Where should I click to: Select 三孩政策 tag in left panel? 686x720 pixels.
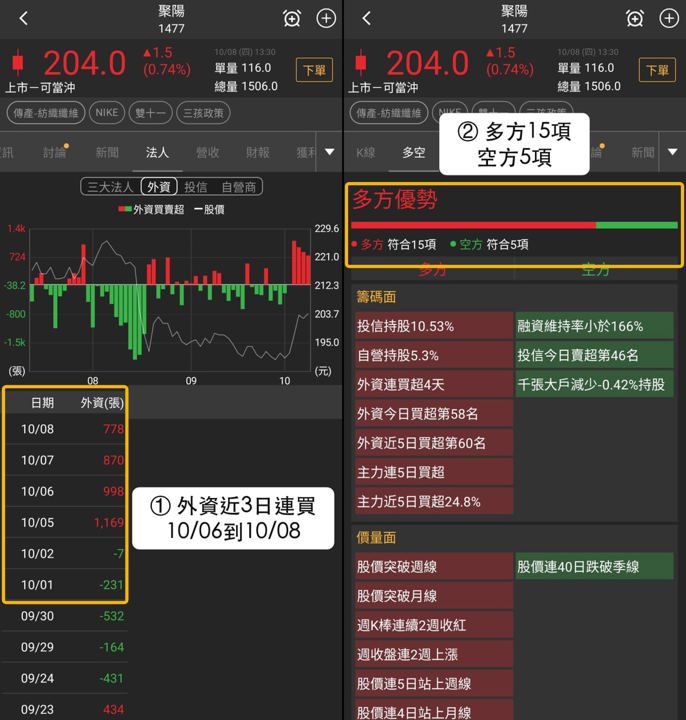point(203,113)
